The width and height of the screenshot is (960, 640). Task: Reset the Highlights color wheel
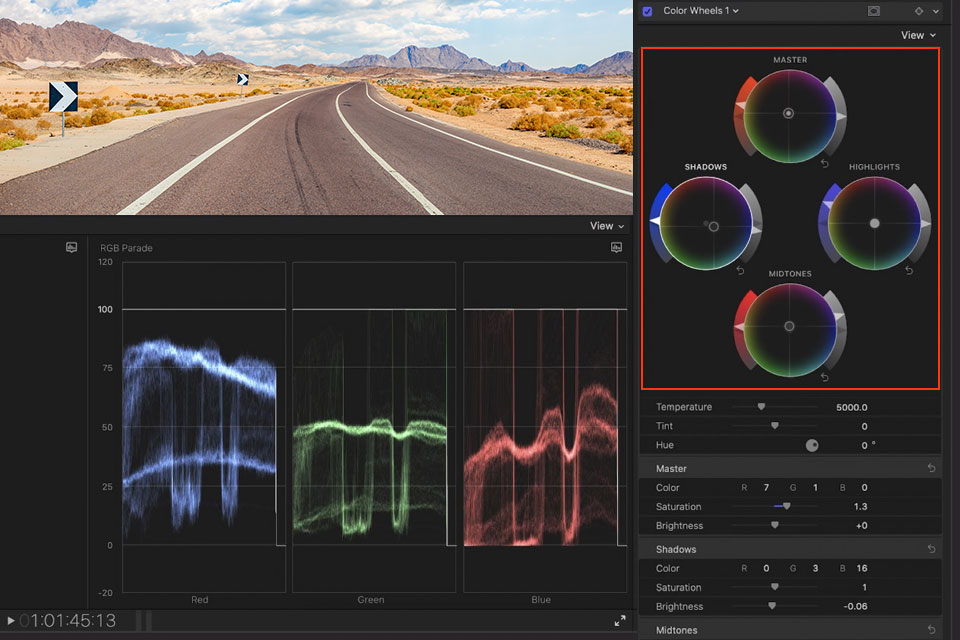(x=908, y=271)
